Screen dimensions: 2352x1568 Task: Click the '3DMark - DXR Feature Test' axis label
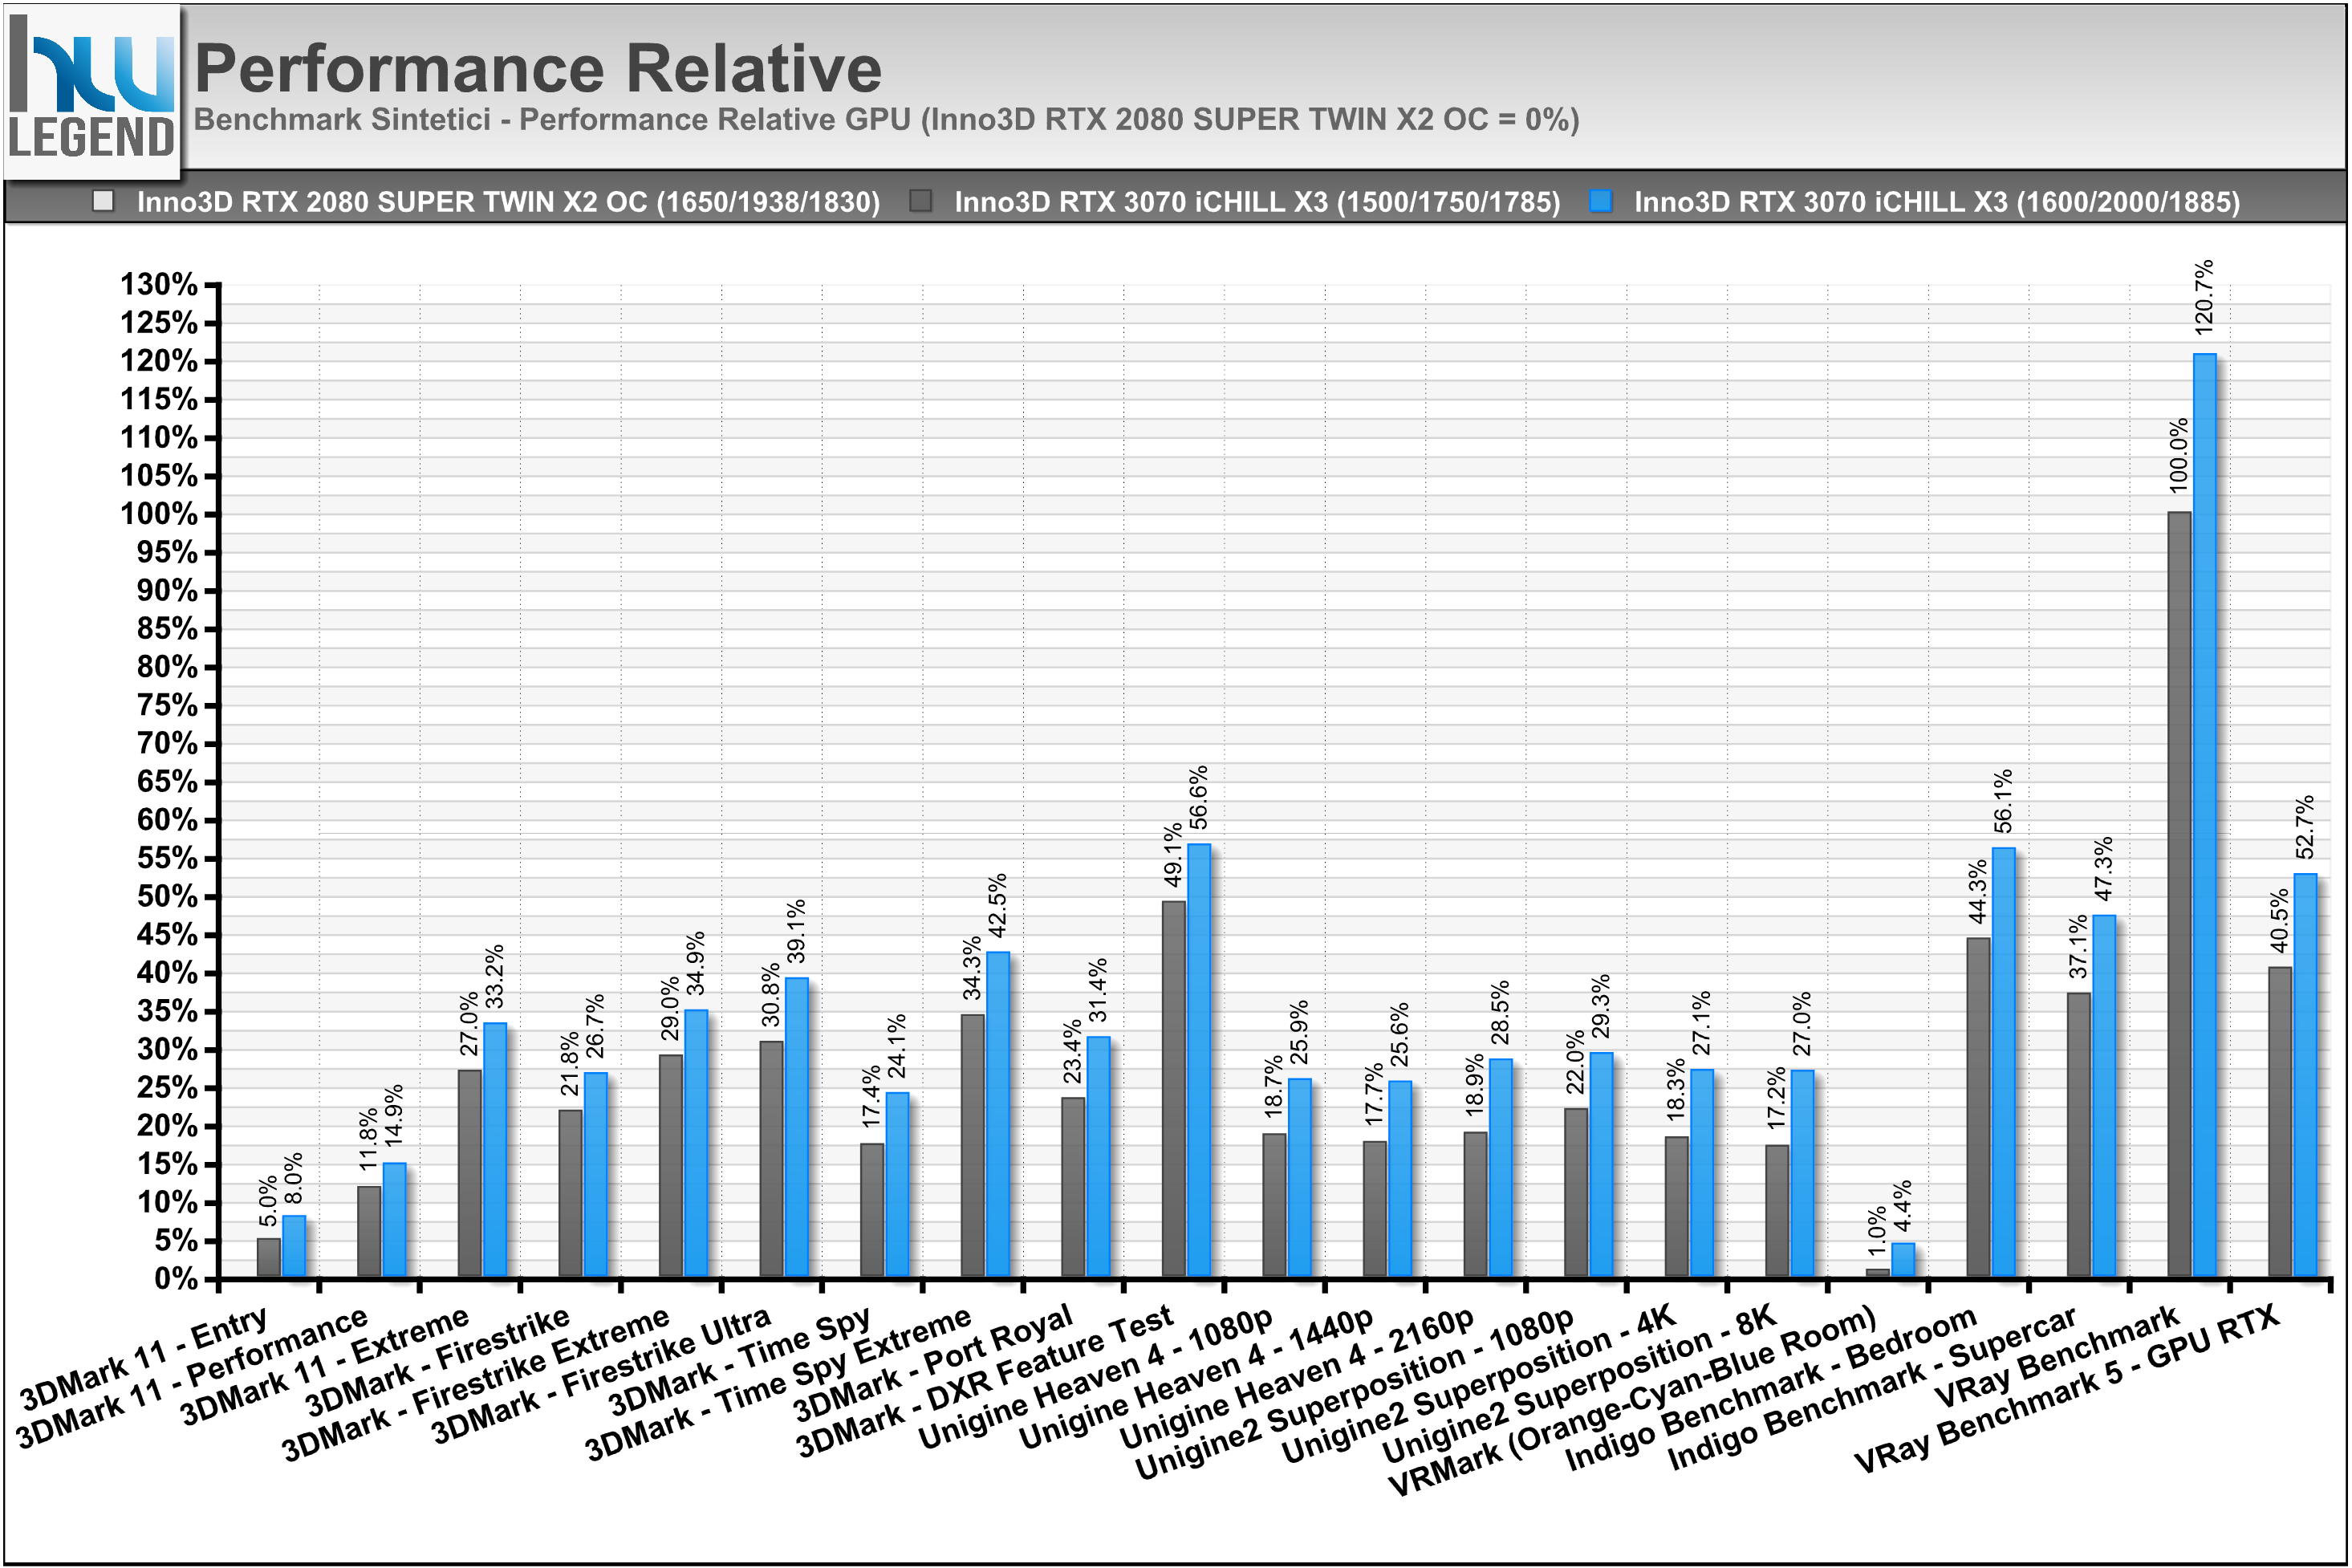tap(985, 1381)
